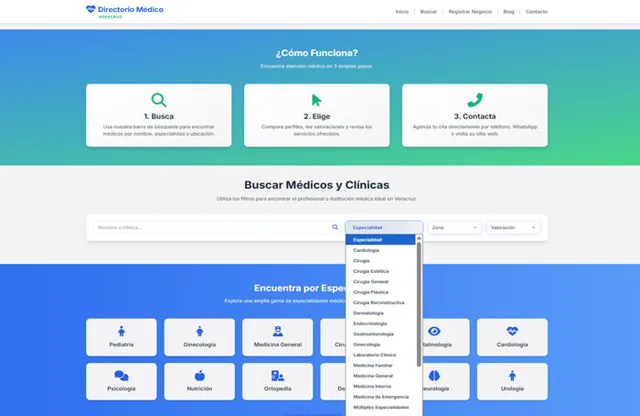Click the 2. Elige card title
The width and height of the screenshot is (640, 416).
[317, 116]
